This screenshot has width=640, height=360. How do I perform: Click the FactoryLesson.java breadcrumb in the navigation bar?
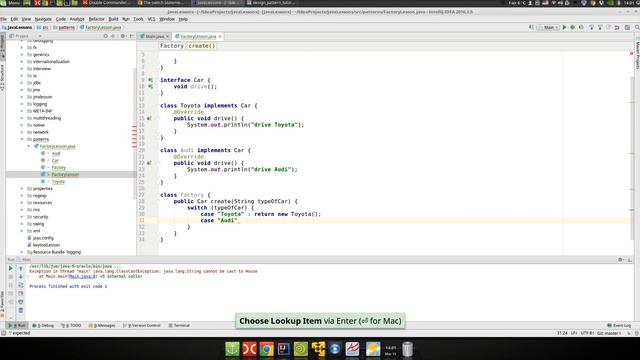pos(100,27)
